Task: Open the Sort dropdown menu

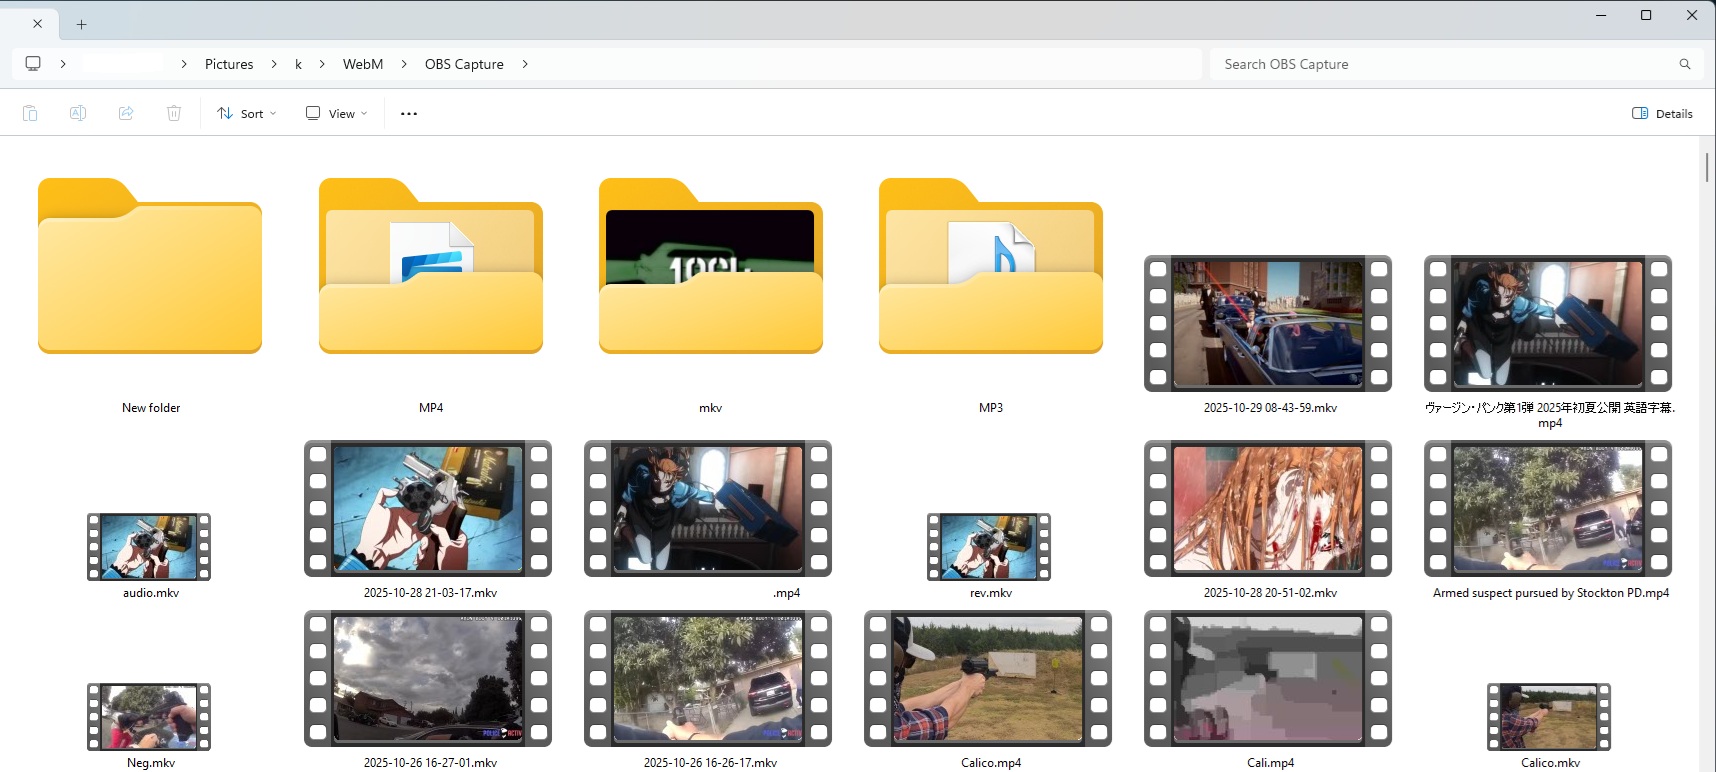Action: (247, 113)
